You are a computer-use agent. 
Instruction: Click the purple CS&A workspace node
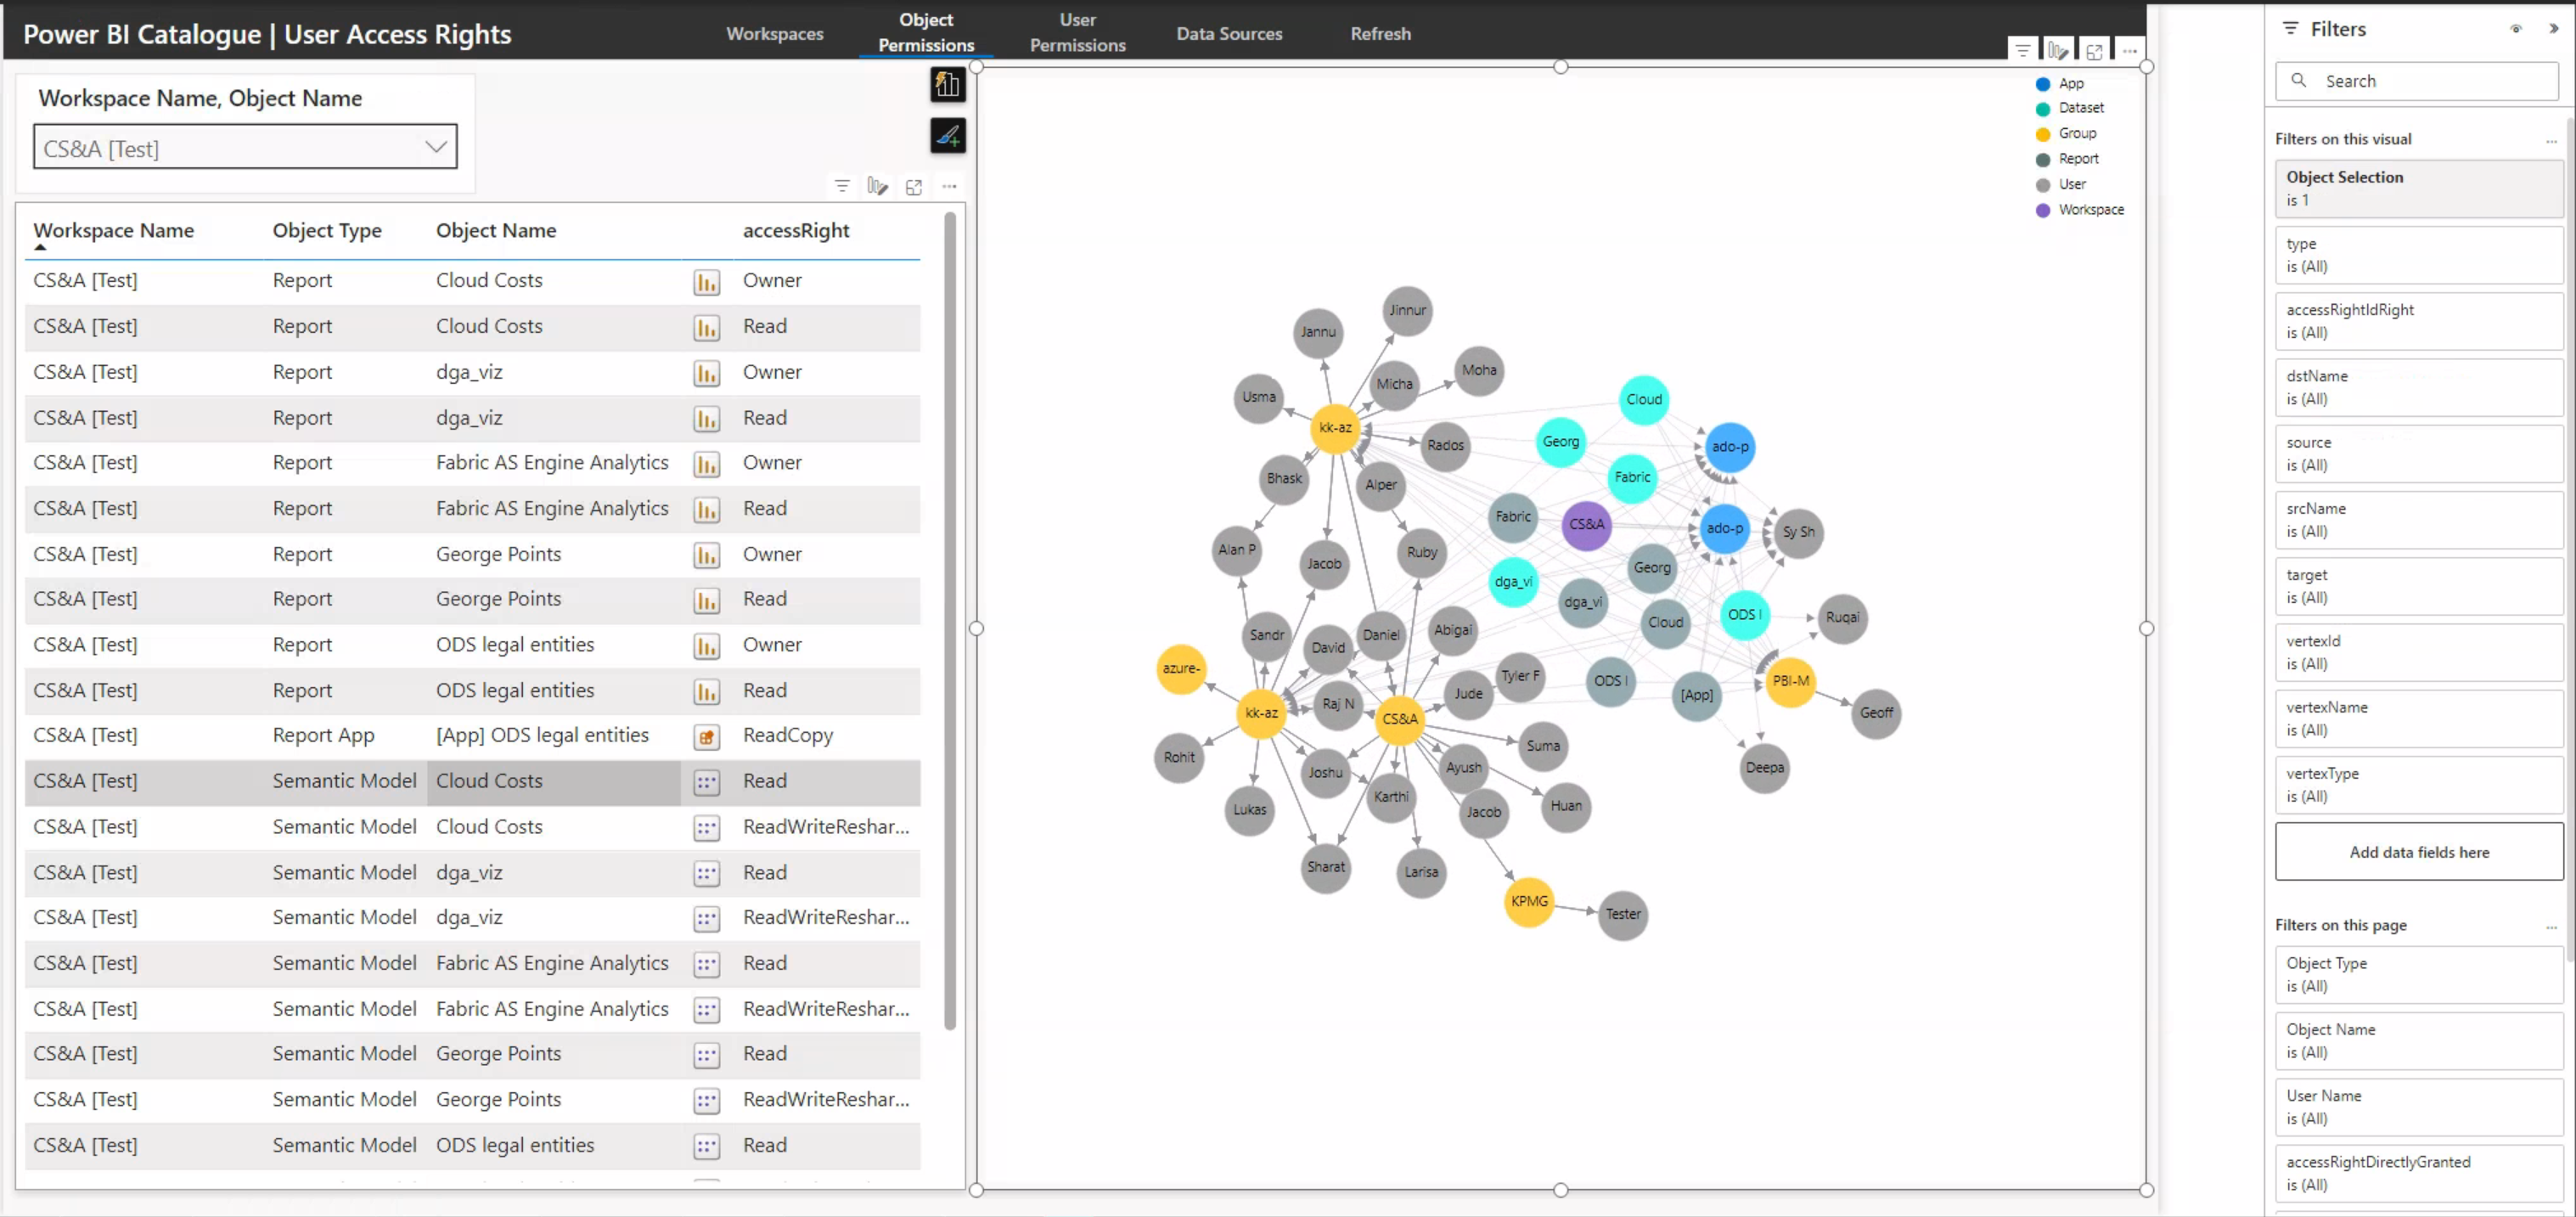[1585, 525]
